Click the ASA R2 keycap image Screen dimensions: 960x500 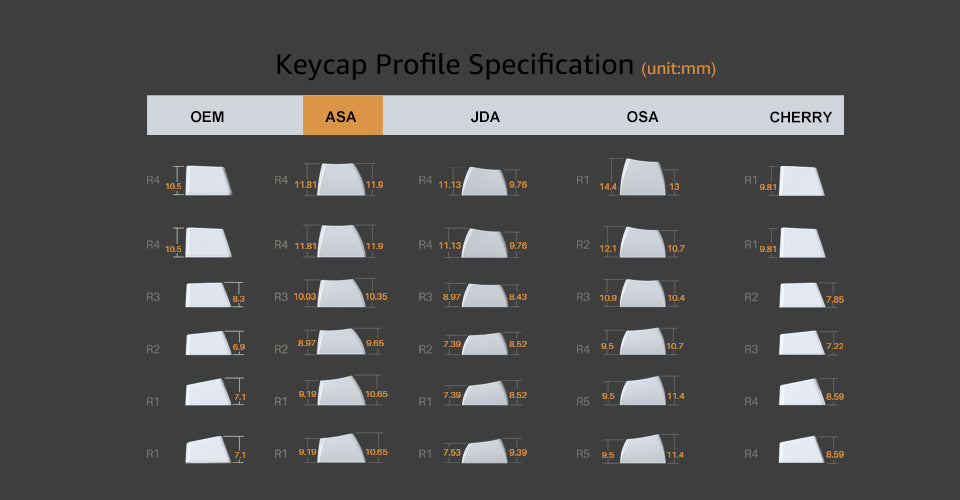[340, 342]
